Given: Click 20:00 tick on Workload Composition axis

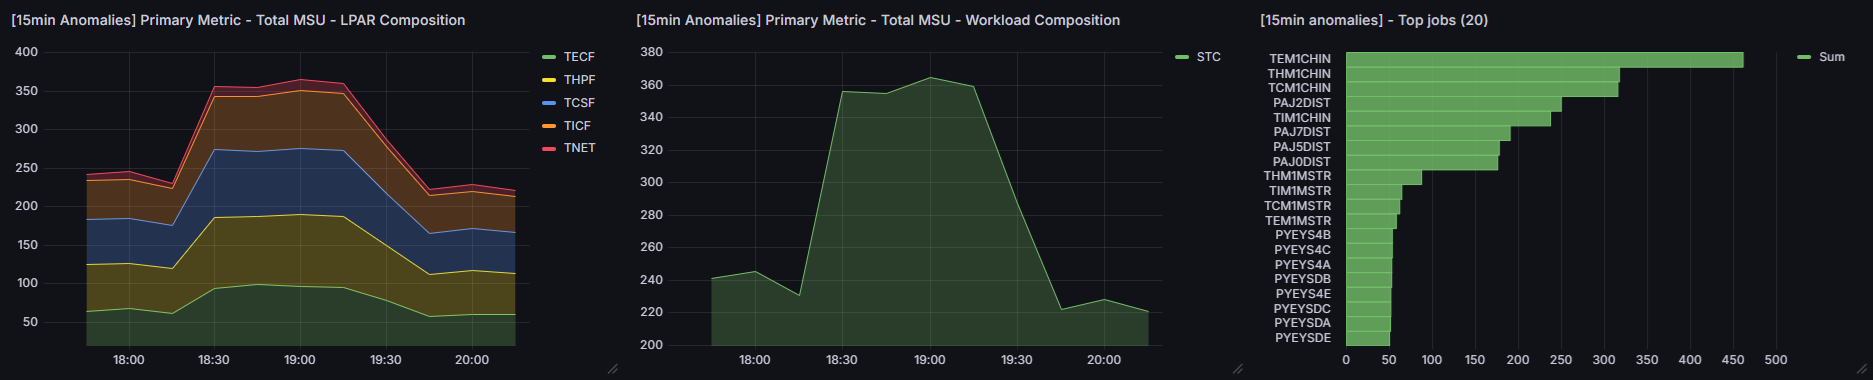Looking at the screenshot, I should tap(1104, 360).
